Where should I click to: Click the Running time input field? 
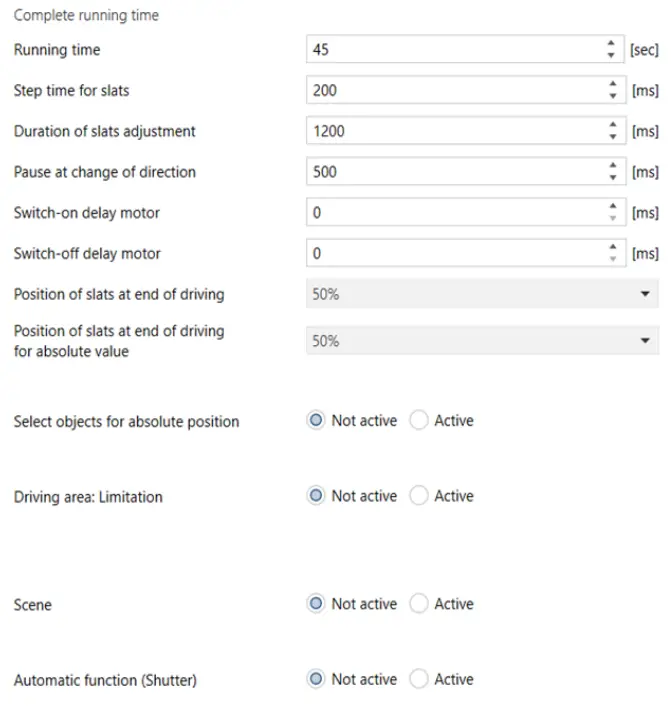[455, 49]
